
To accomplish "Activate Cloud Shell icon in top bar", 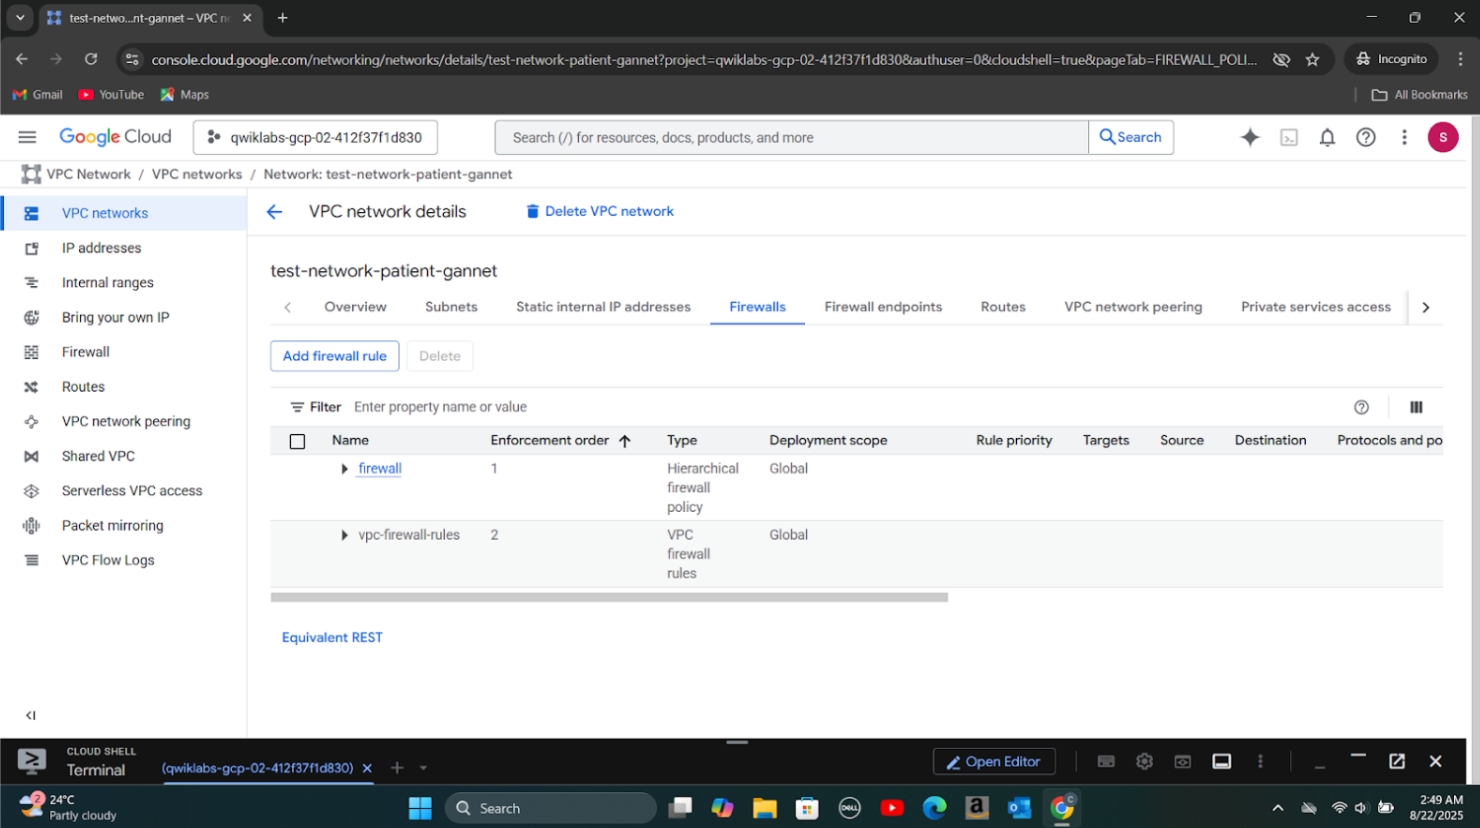I will click(1289, 138).
